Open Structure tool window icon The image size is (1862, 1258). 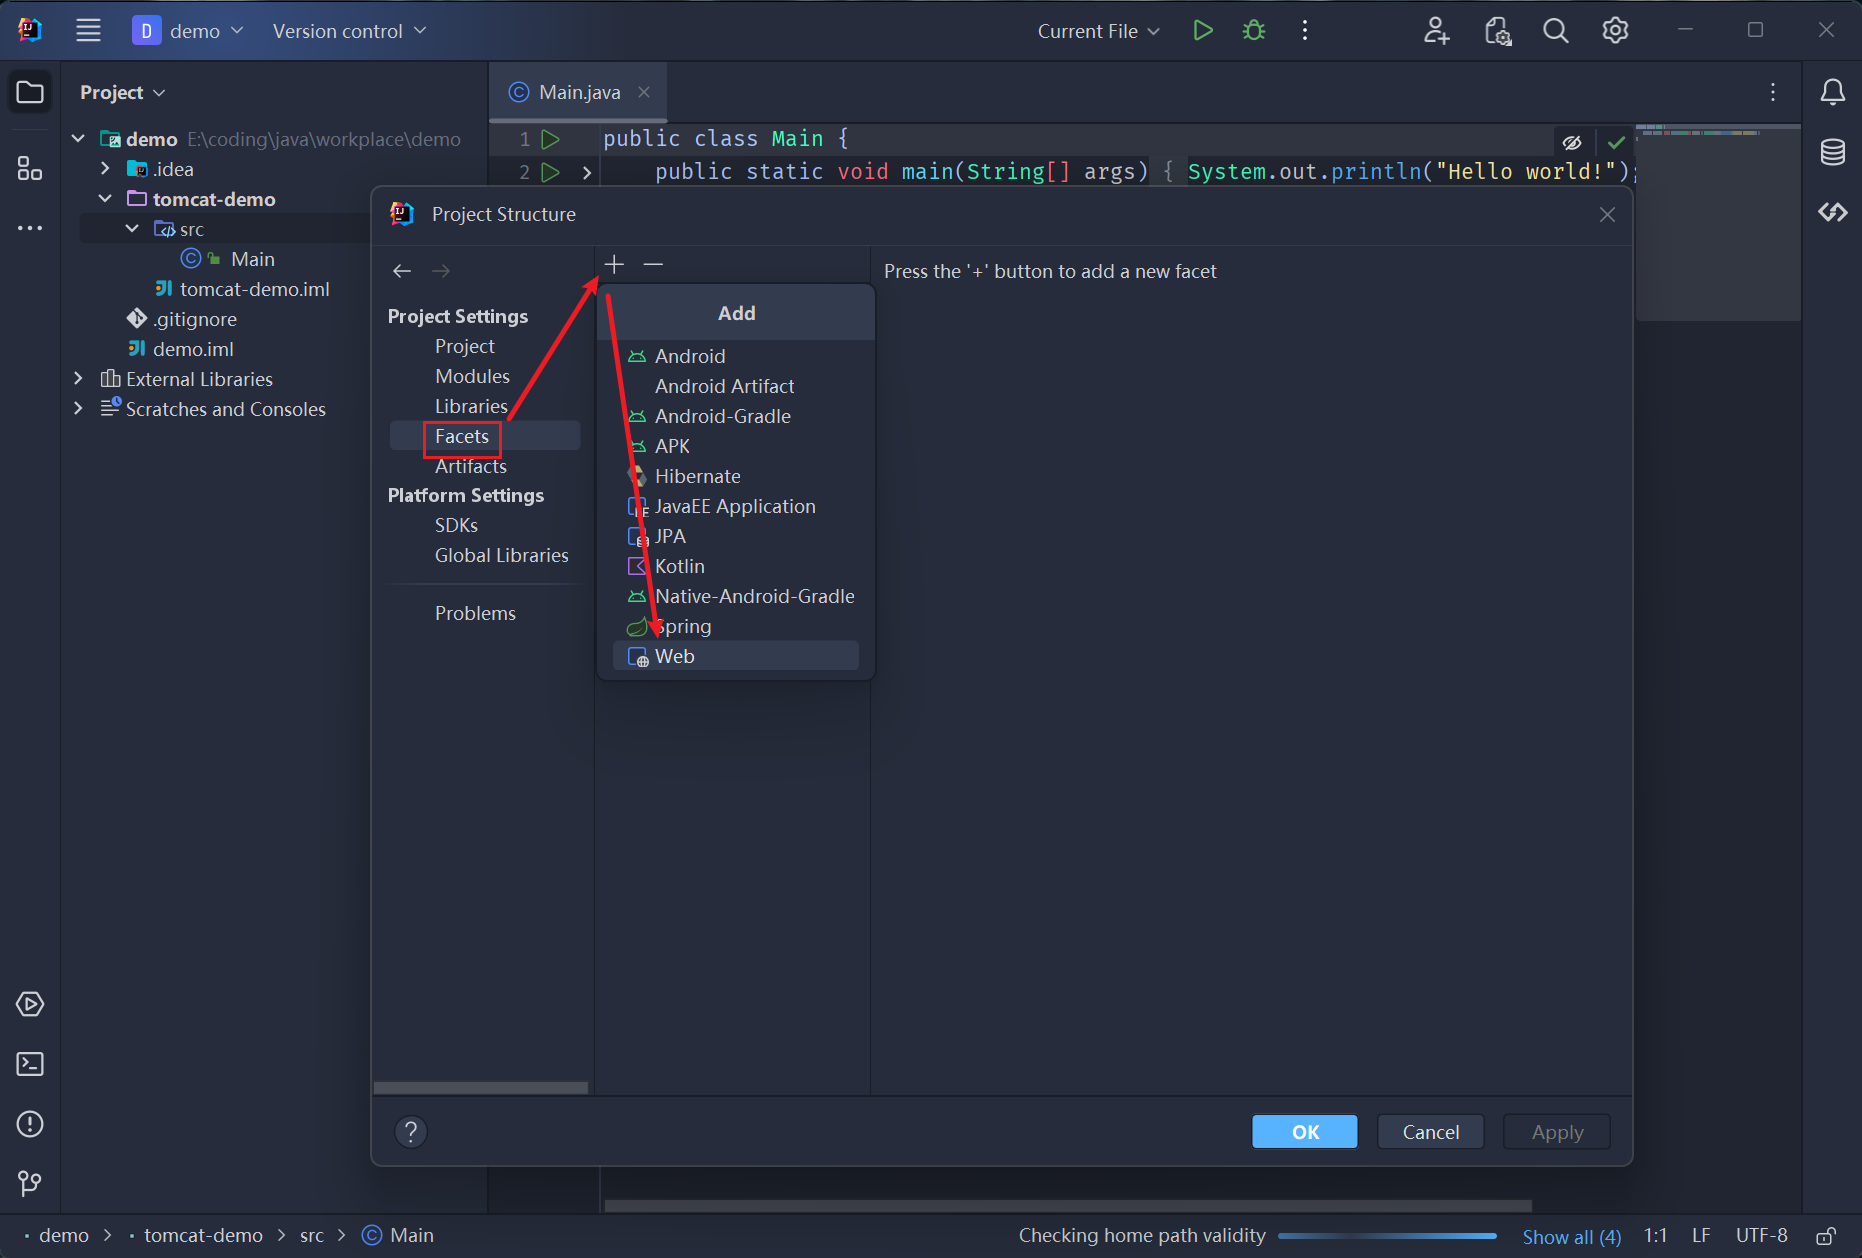pyautogui.click(x=30, y=168)
